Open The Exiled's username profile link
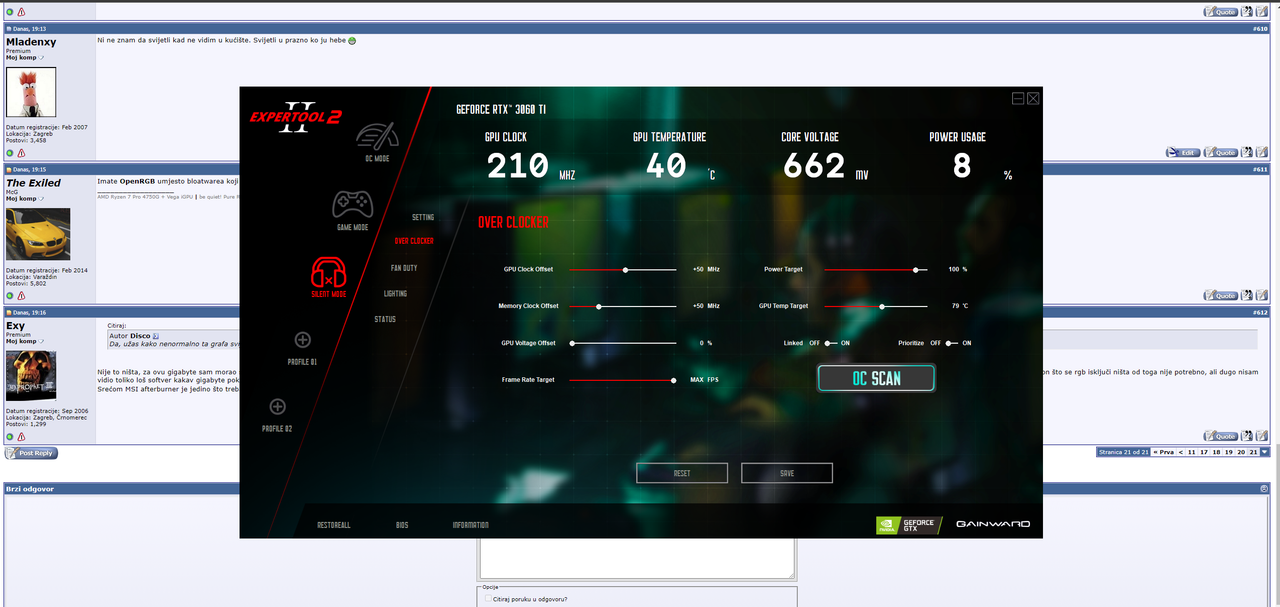The width and height of the screenshot is (1280, 607). point(33,183)
